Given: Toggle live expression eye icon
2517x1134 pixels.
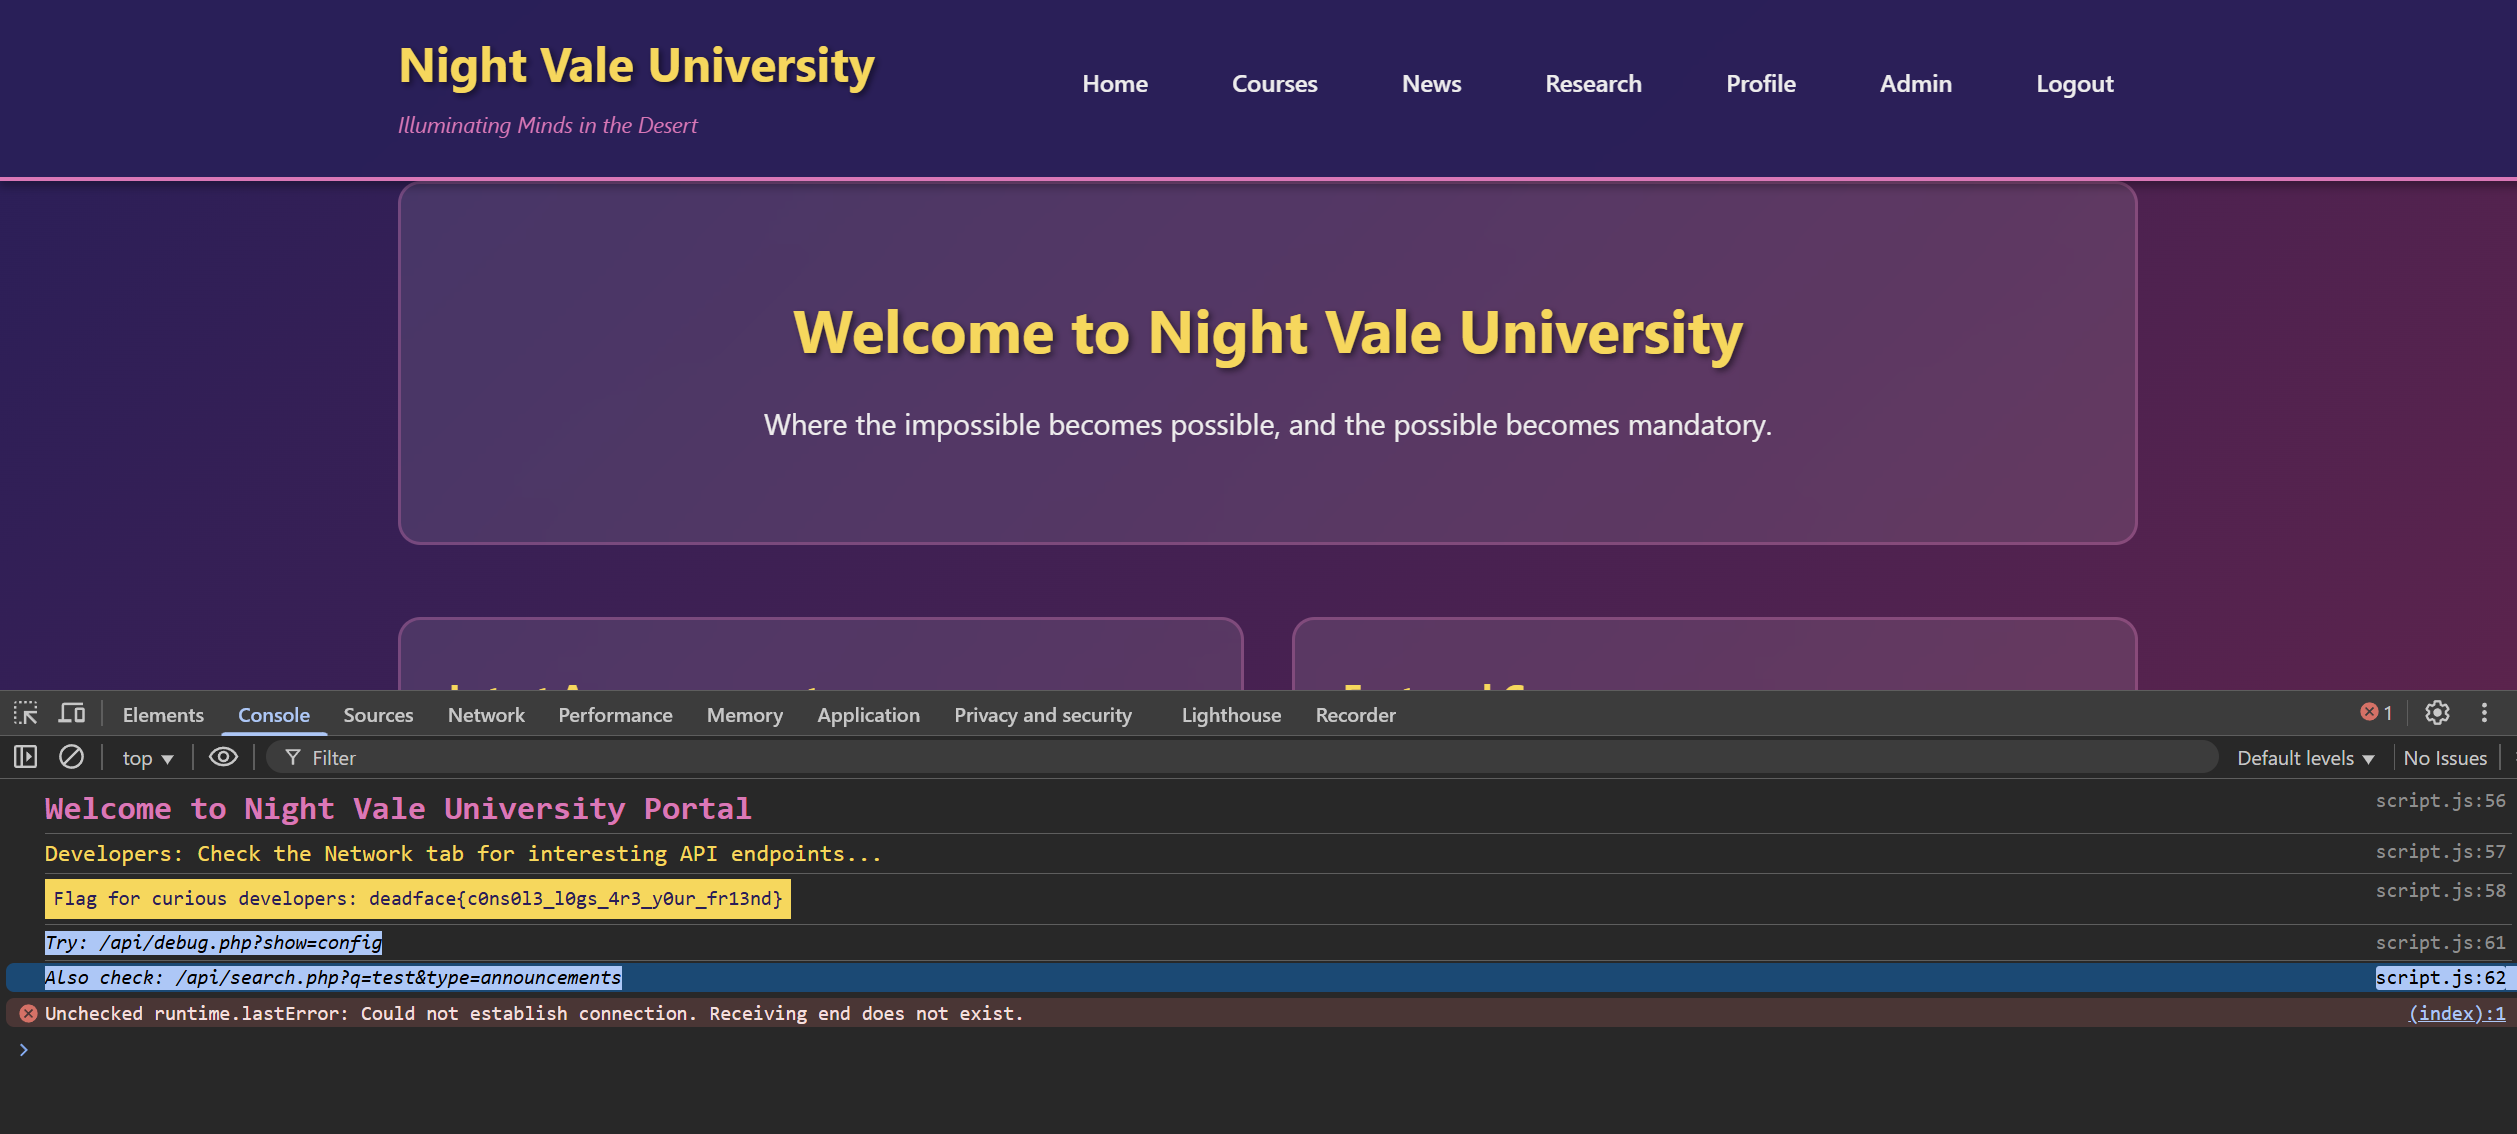Looking at the screenshot, I should pyautogui.click(x=223, y=758).
